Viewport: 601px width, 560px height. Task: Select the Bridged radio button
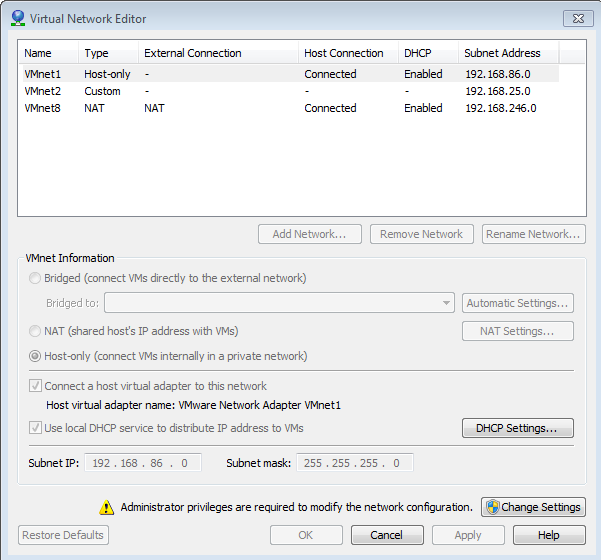click(36, 278)
